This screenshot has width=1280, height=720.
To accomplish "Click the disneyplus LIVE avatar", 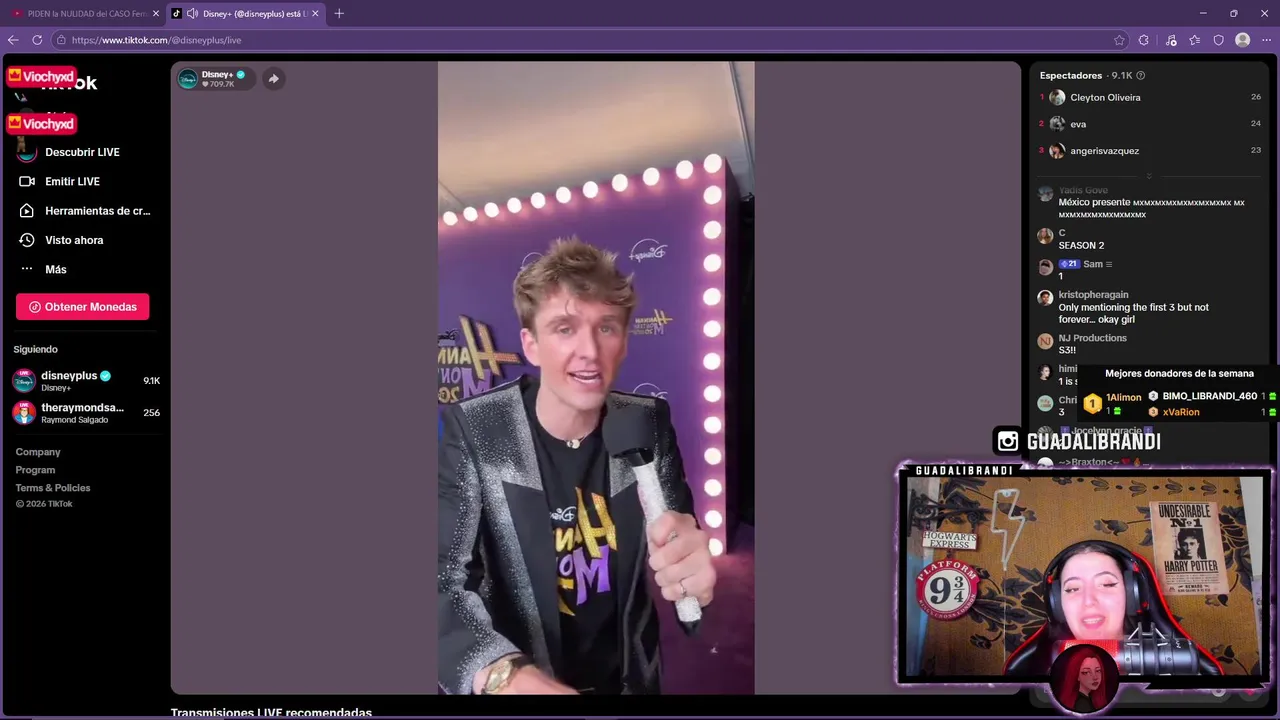I will coord(24,381).
